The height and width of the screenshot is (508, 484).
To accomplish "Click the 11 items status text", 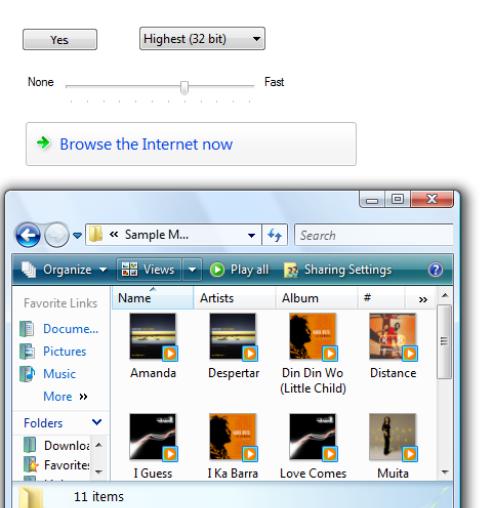I will pyautogui.click(x=99, y=497).
